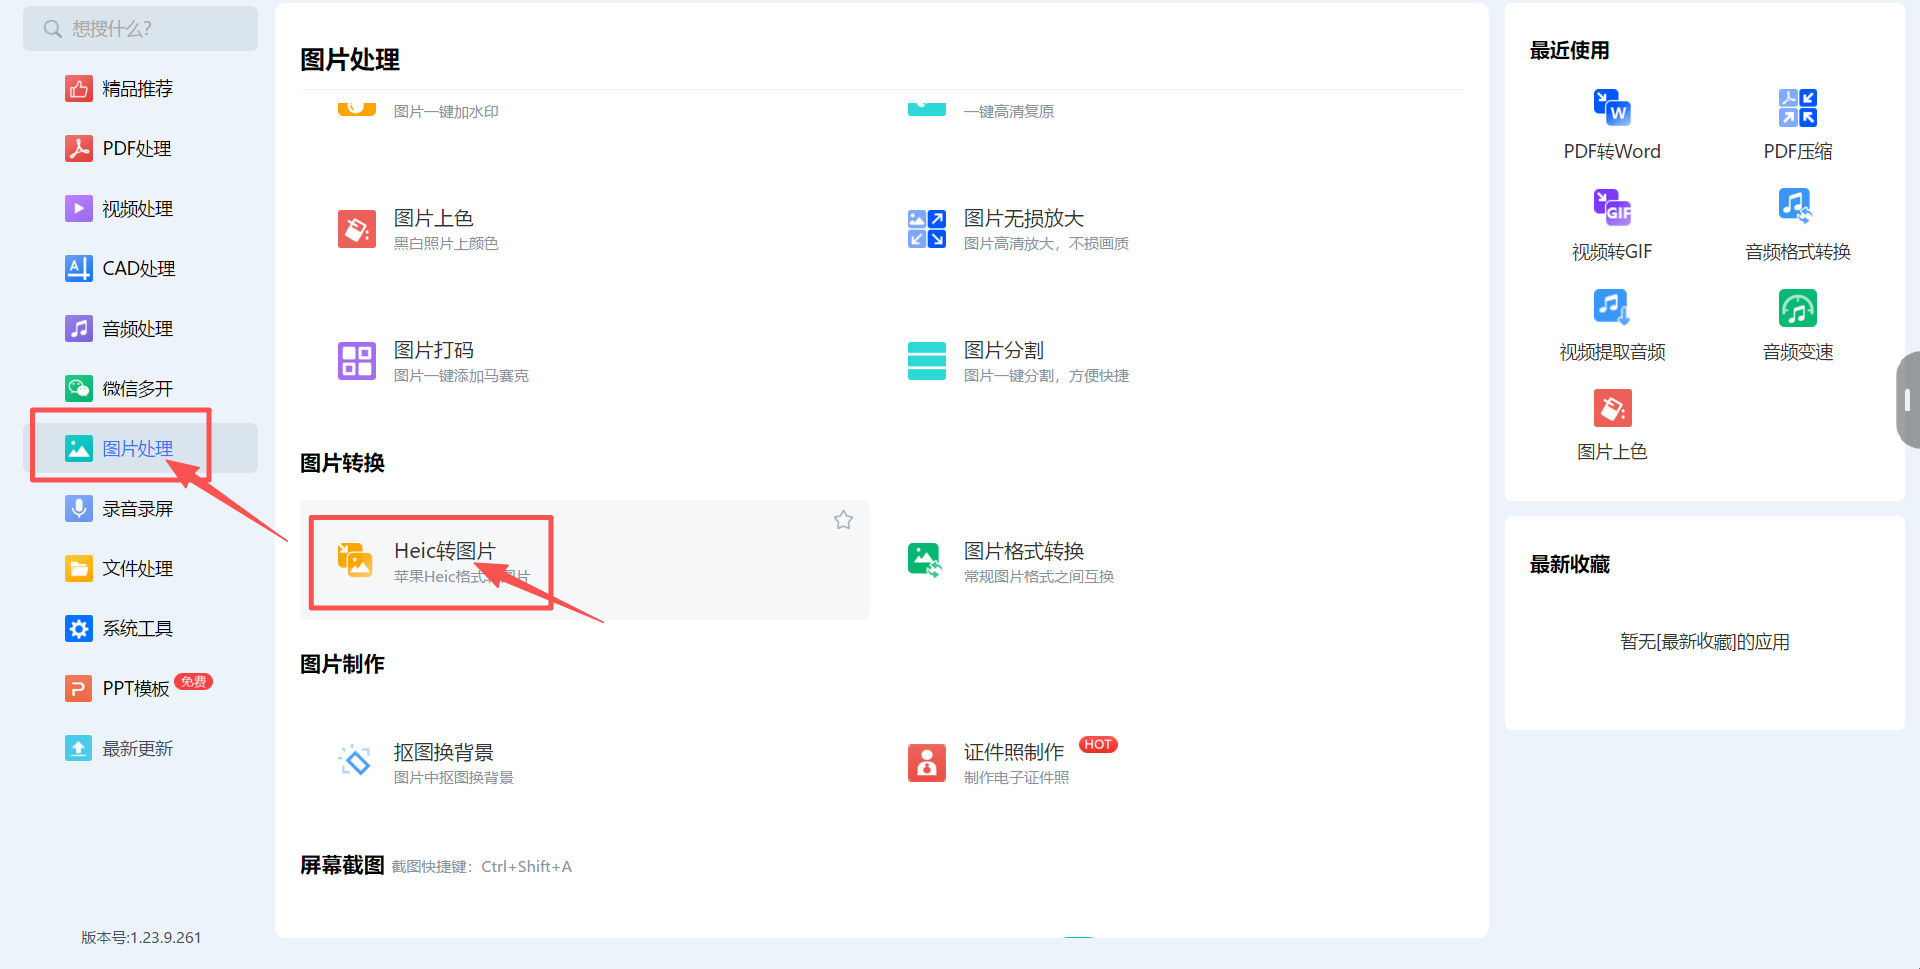Open the 抠图换背景 tool icon
The width and height of the screenshot is (1920, 969).
tap(356, 762)
